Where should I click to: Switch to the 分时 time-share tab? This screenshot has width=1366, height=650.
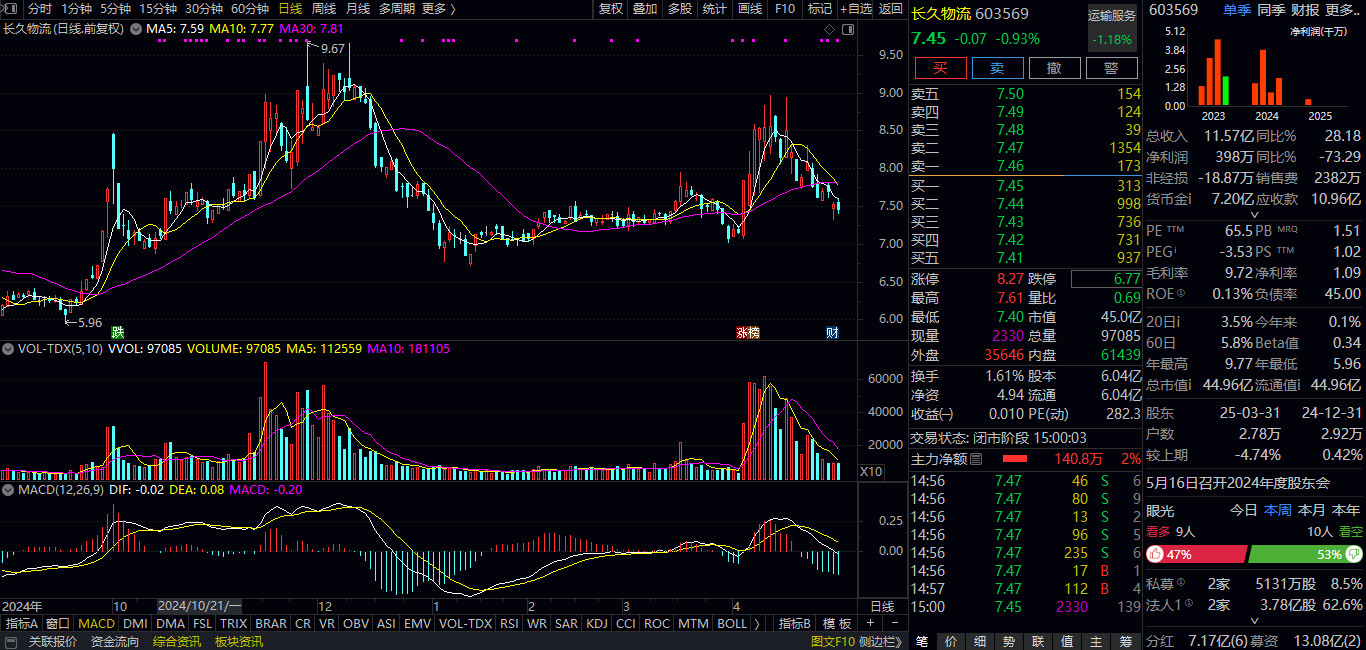40,9
